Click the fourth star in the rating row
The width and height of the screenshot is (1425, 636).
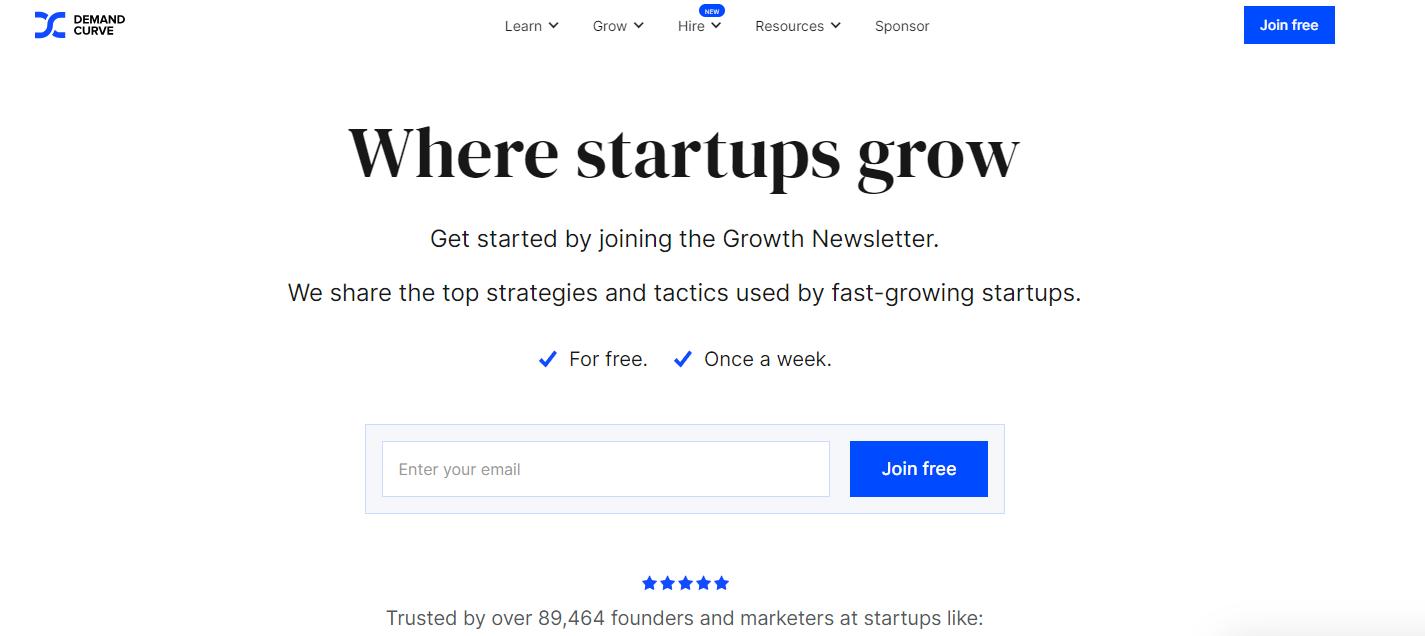point(703,583)
